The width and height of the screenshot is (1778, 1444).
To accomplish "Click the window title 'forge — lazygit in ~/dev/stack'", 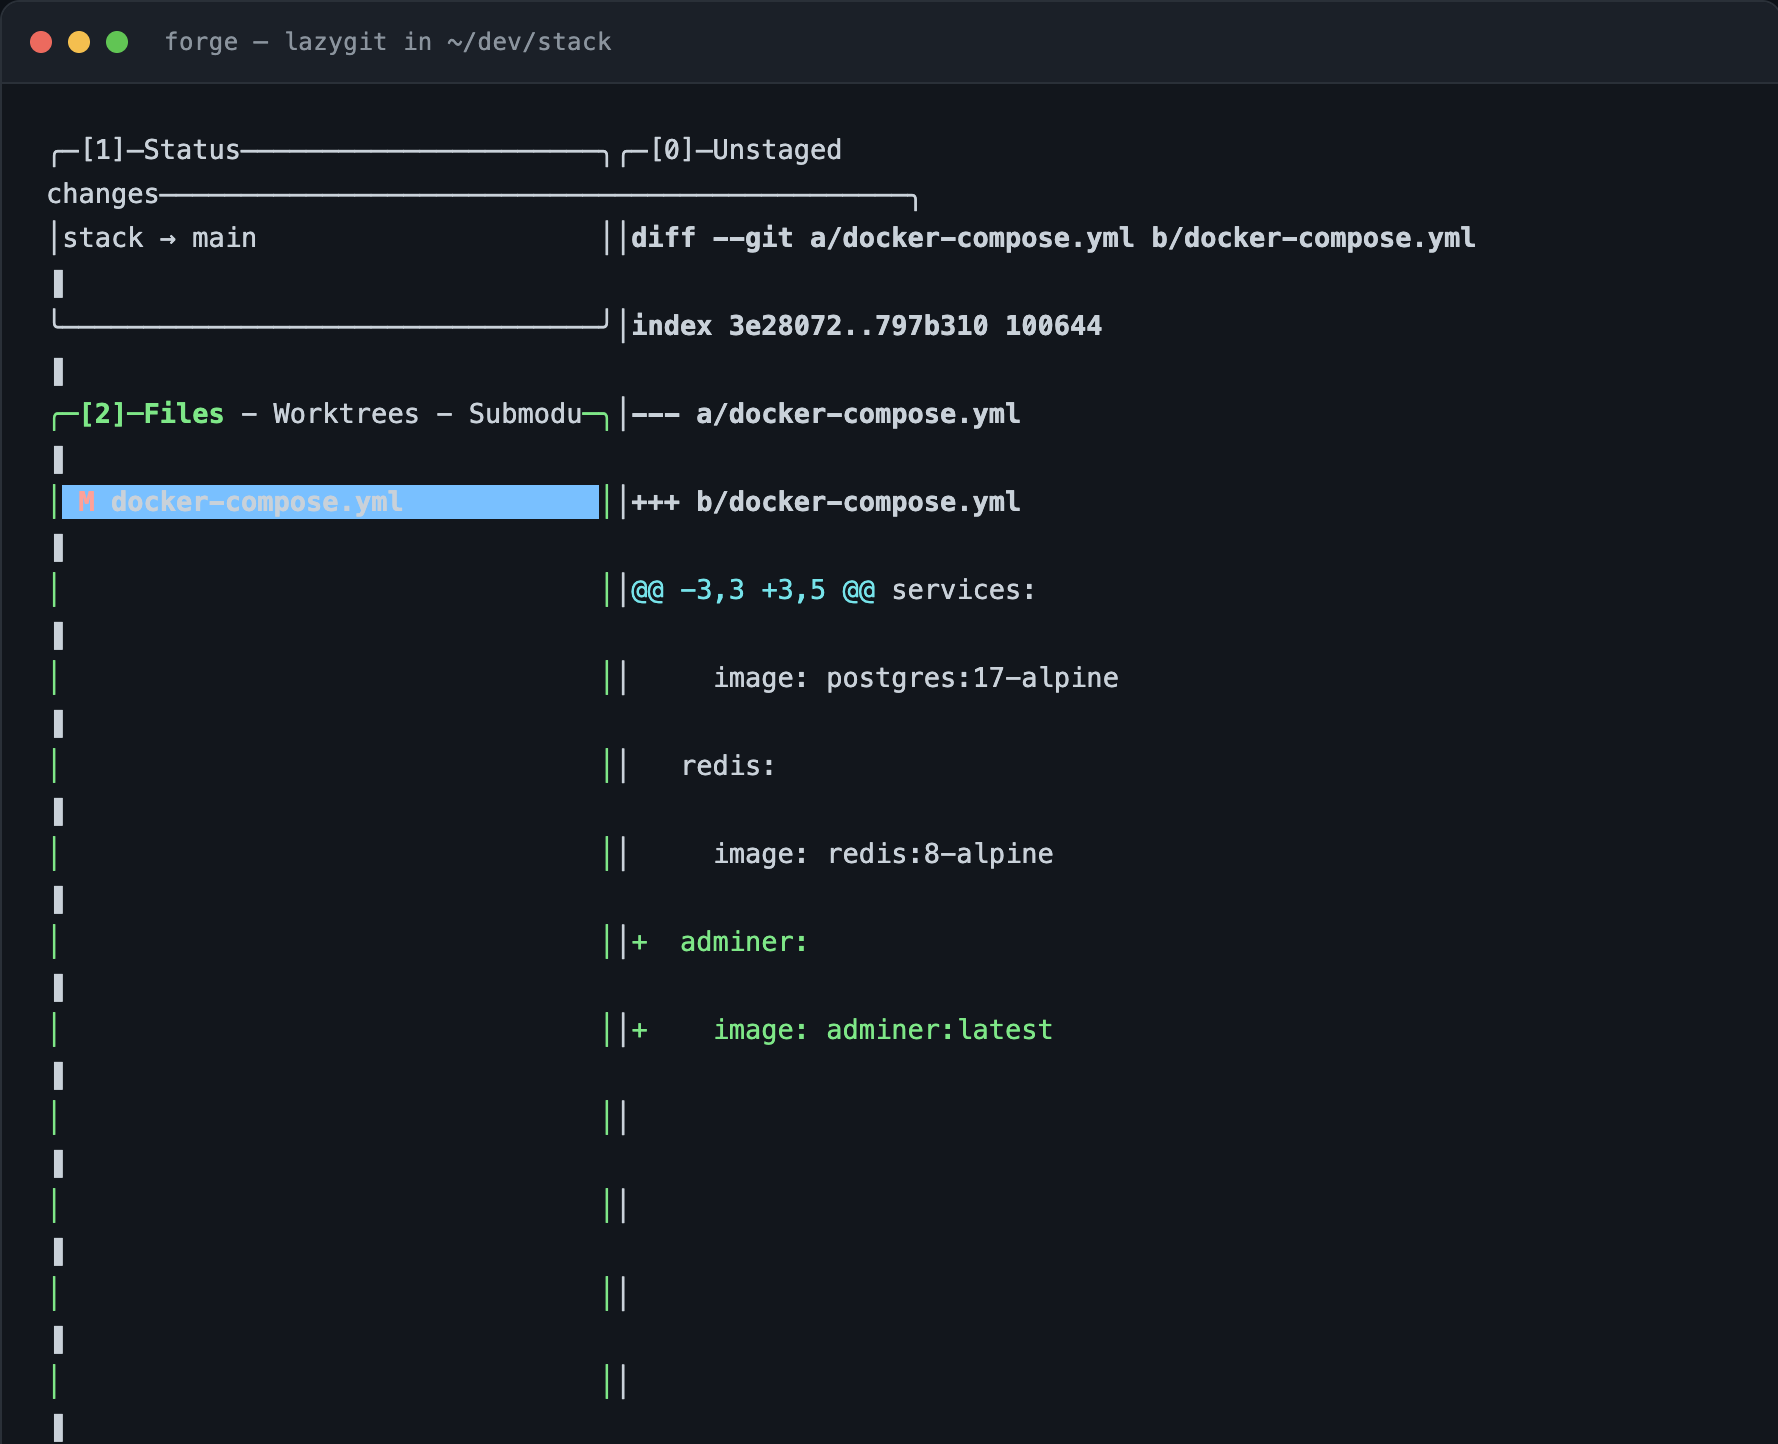I will coord(388,42).
